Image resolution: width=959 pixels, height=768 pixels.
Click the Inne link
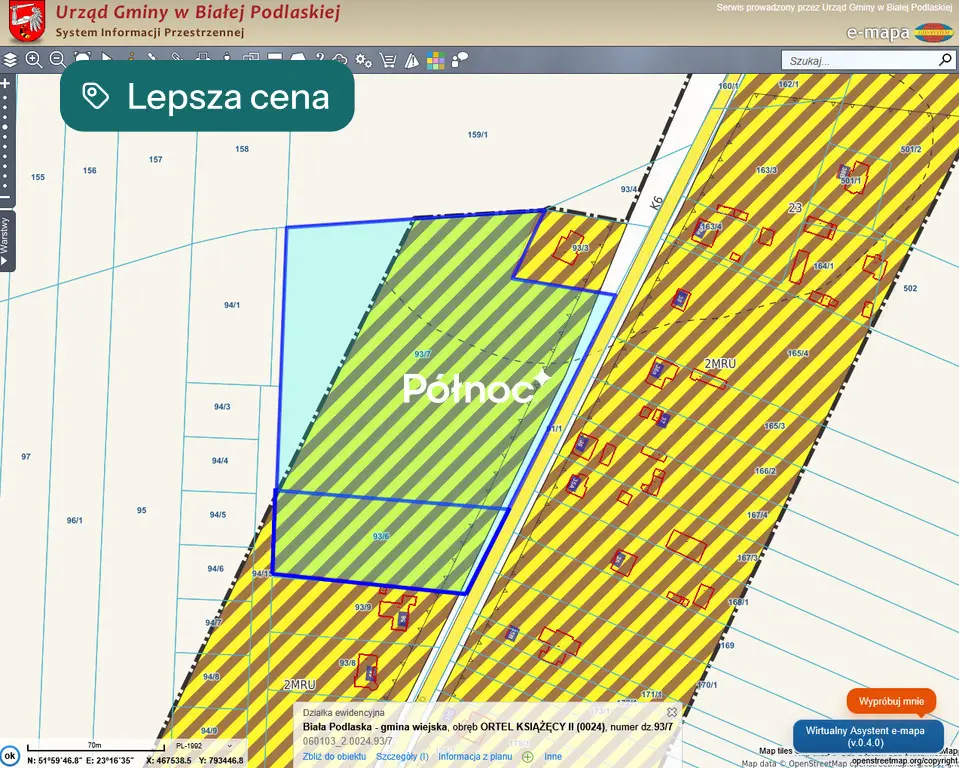[x=553, y=756]
